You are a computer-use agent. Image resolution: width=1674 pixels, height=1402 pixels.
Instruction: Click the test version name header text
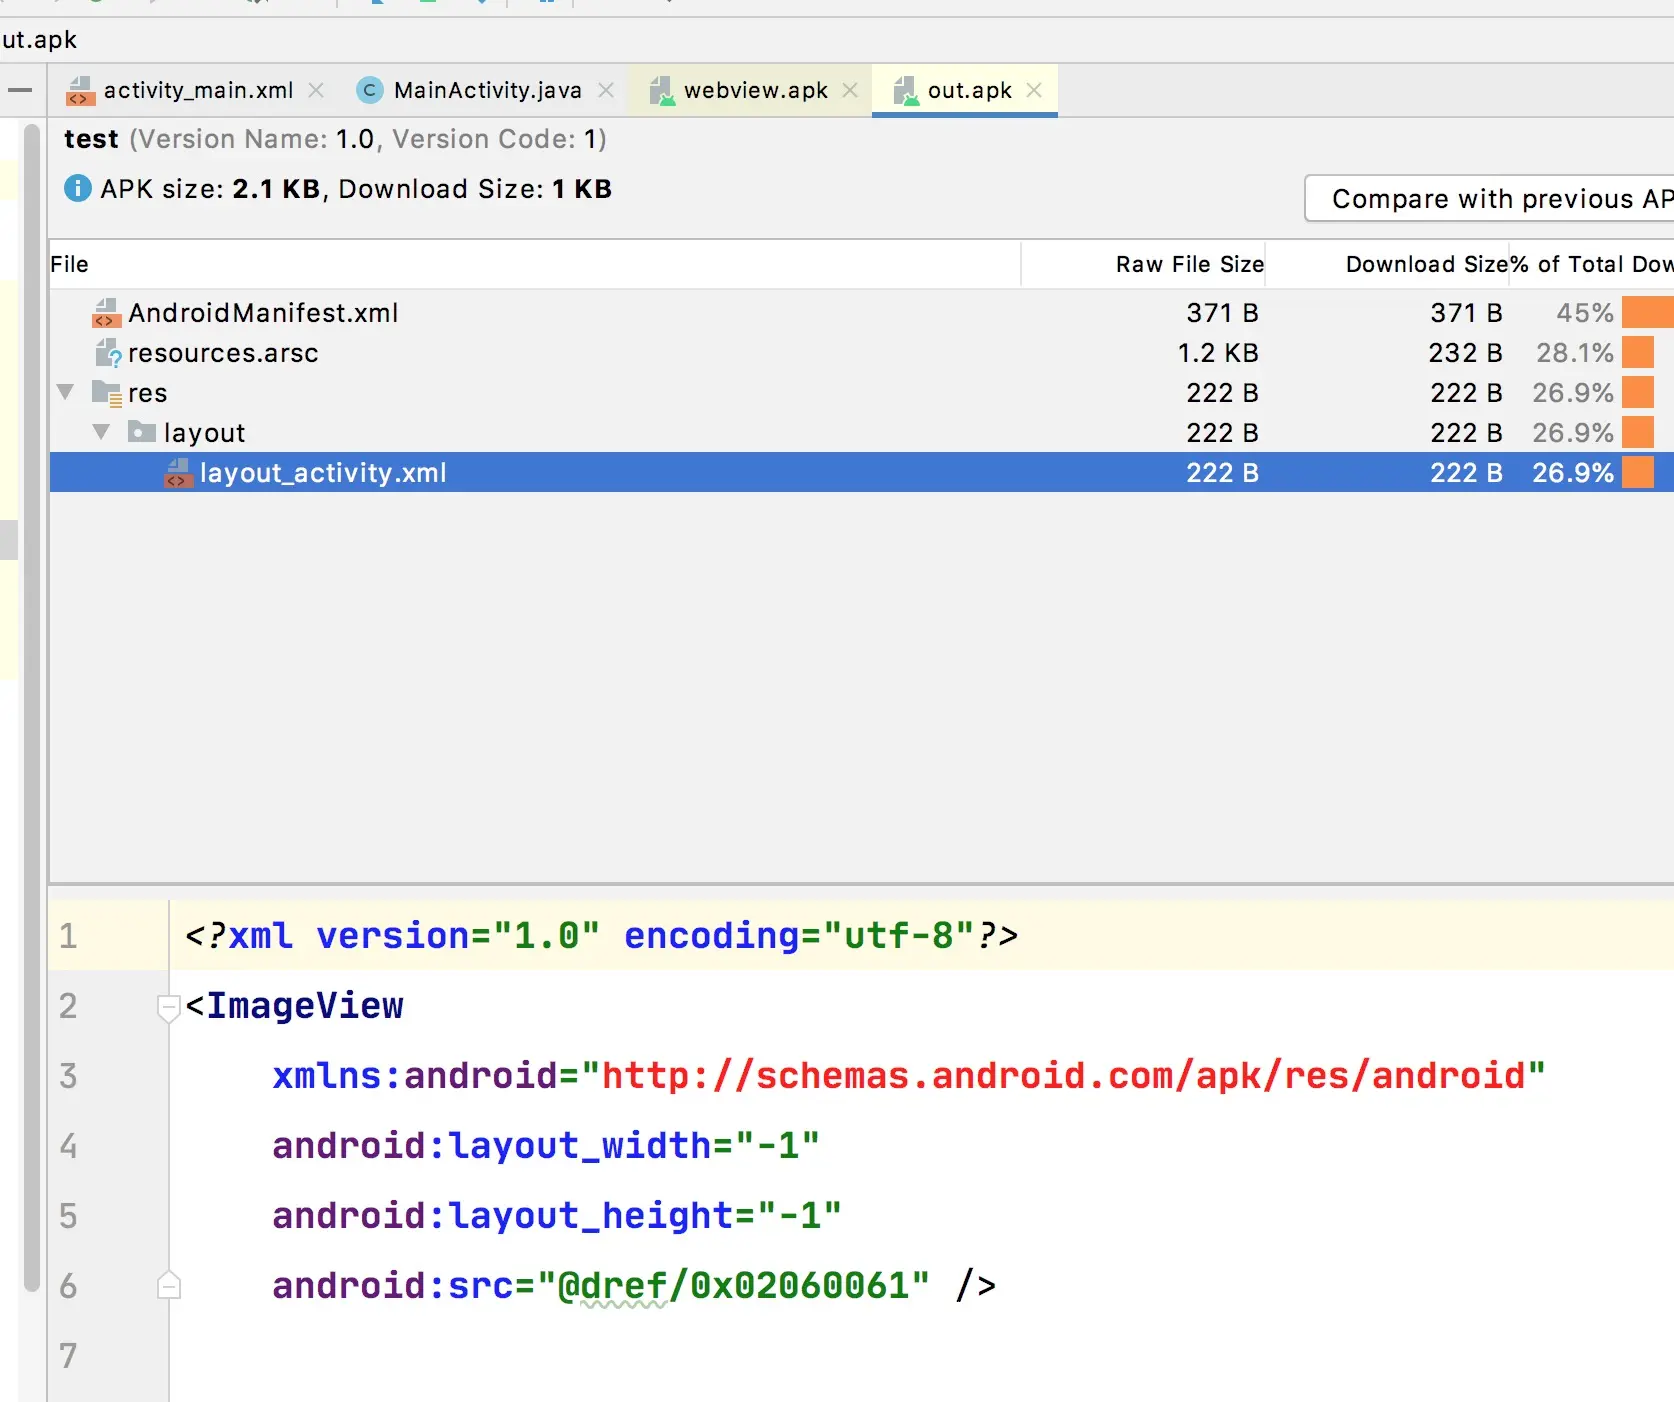335,139
